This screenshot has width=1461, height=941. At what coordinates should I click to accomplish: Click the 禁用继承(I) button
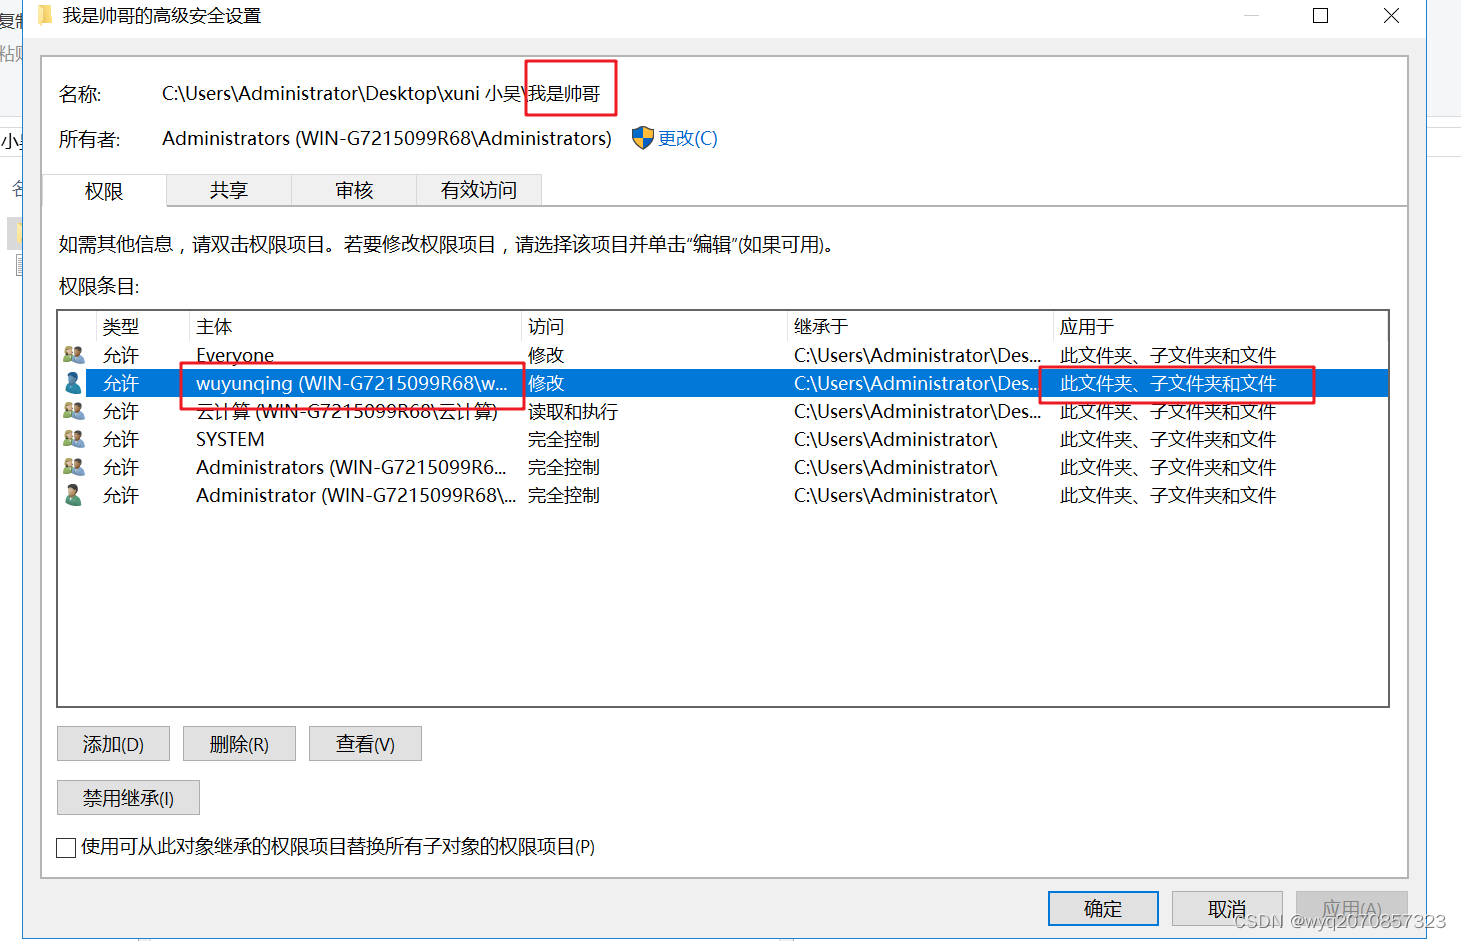pos(127,797)
